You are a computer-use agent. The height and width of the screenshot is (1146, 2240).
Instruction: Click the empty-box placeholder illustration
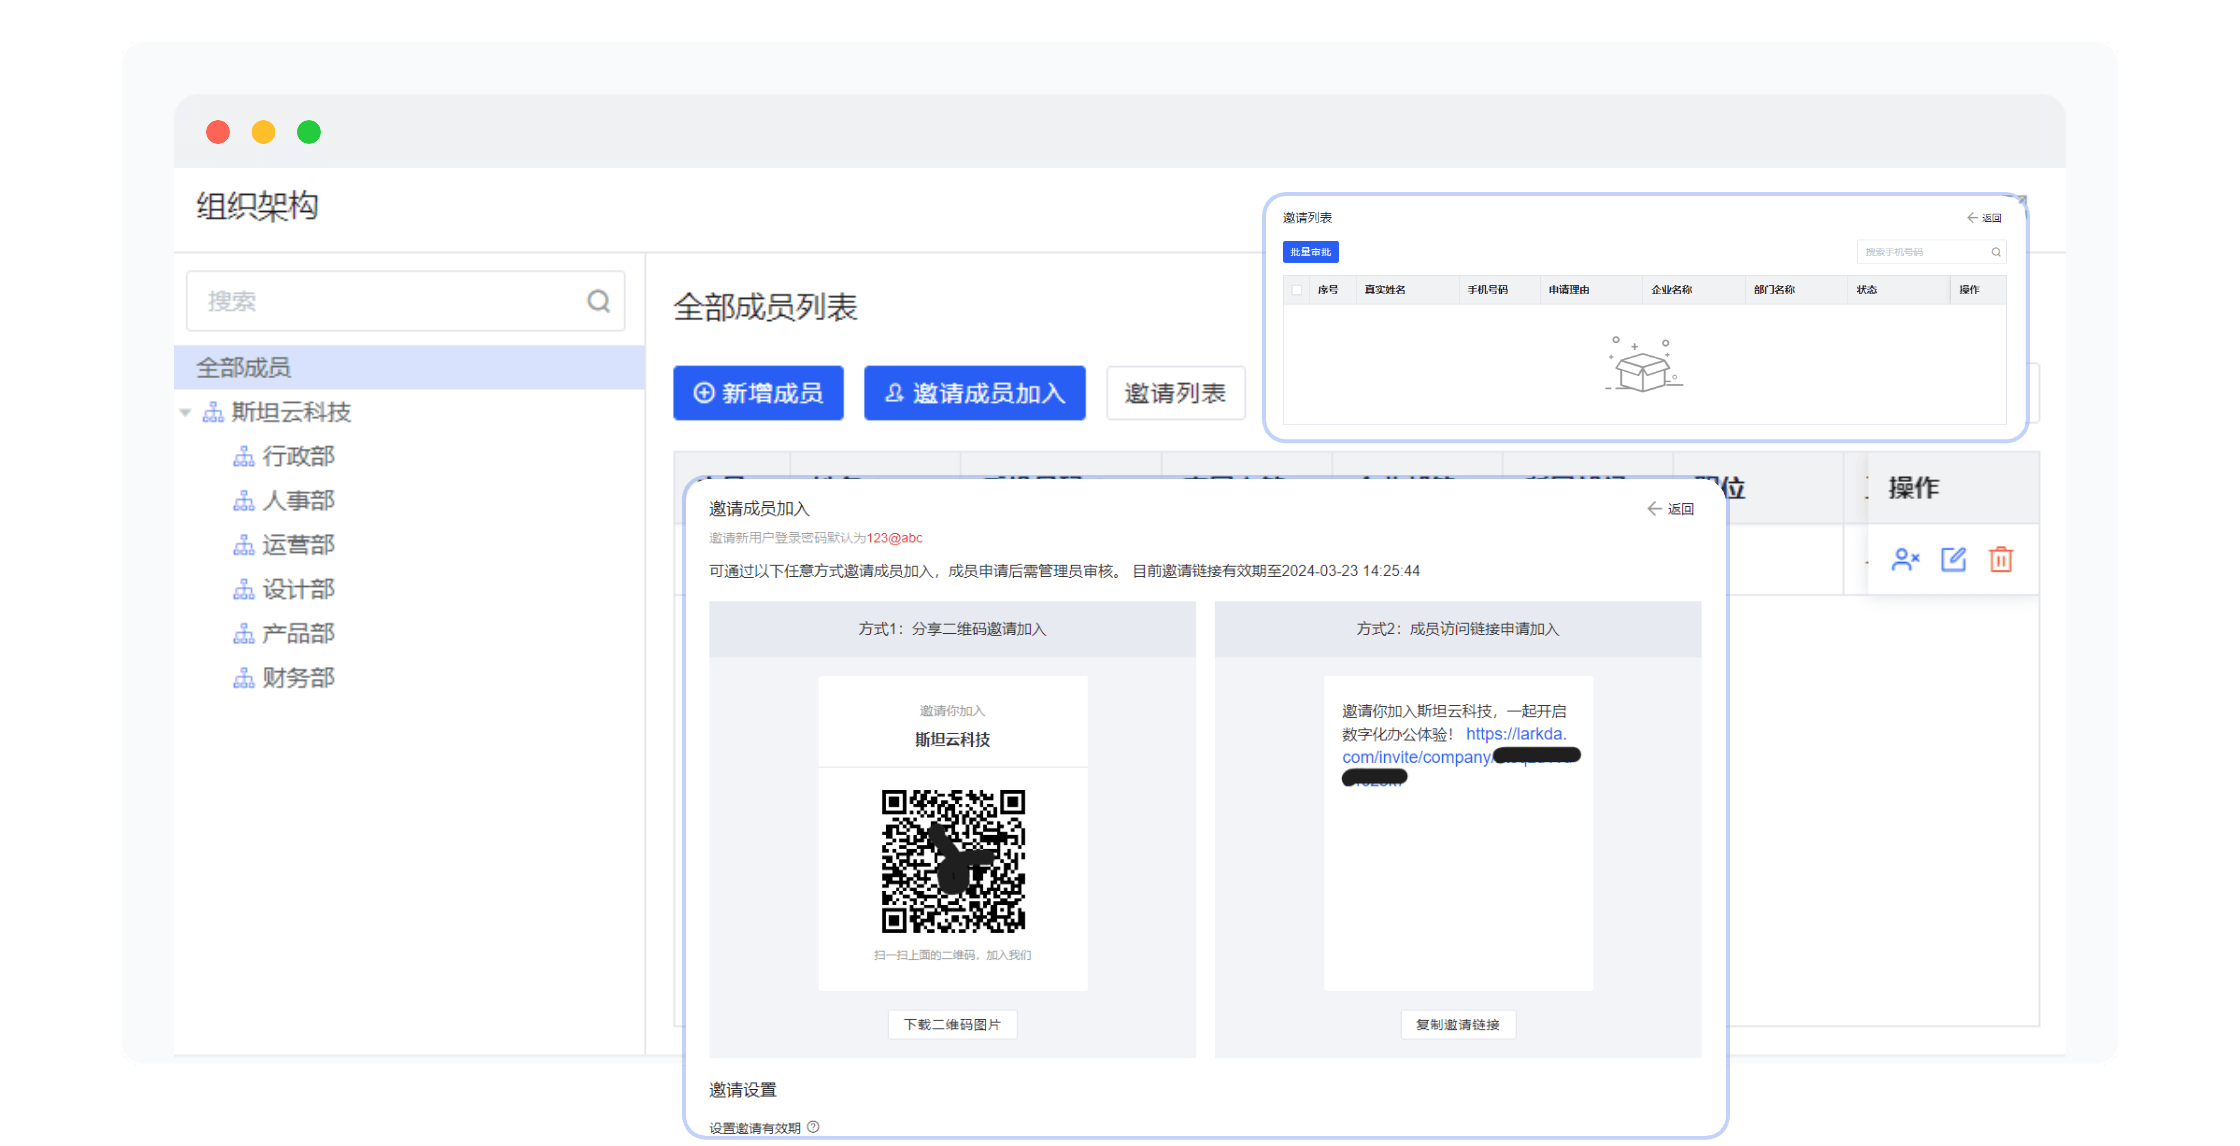point(1643,365)
